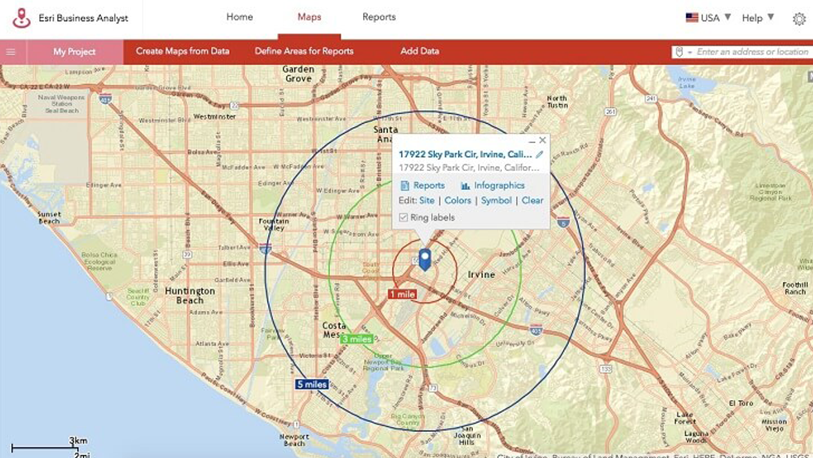Open My Project panel

pyautogui.click(x=75, y=52)
